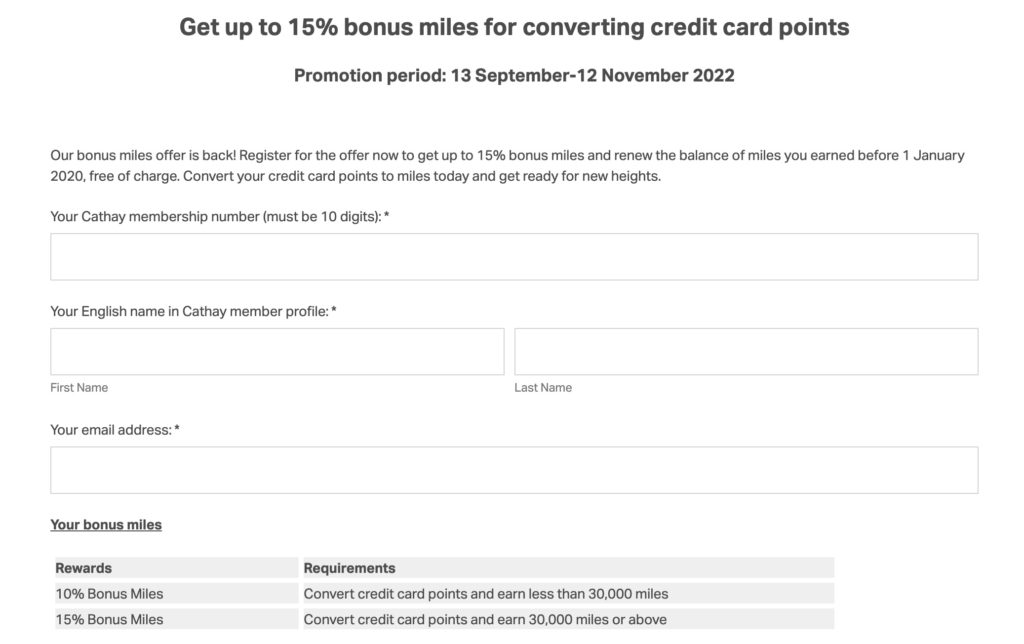1024x644 pixels.
Task: Click into the Last Name text box
Action: (x=746, y=352)
